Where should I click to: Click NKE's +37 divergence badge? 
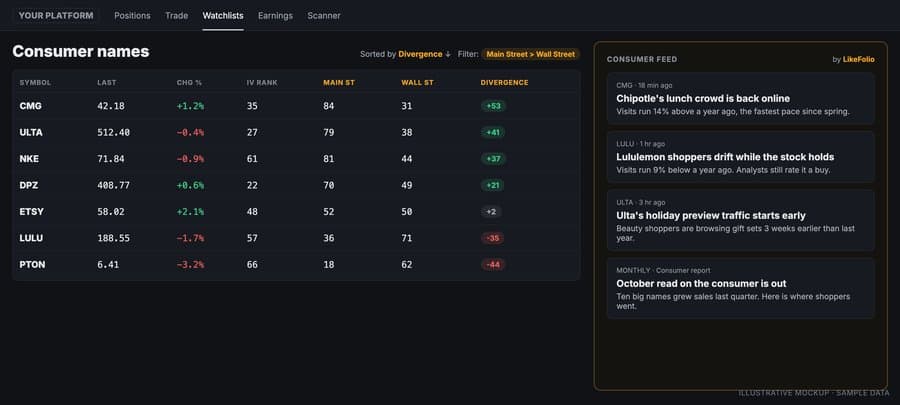click(493, 159)
